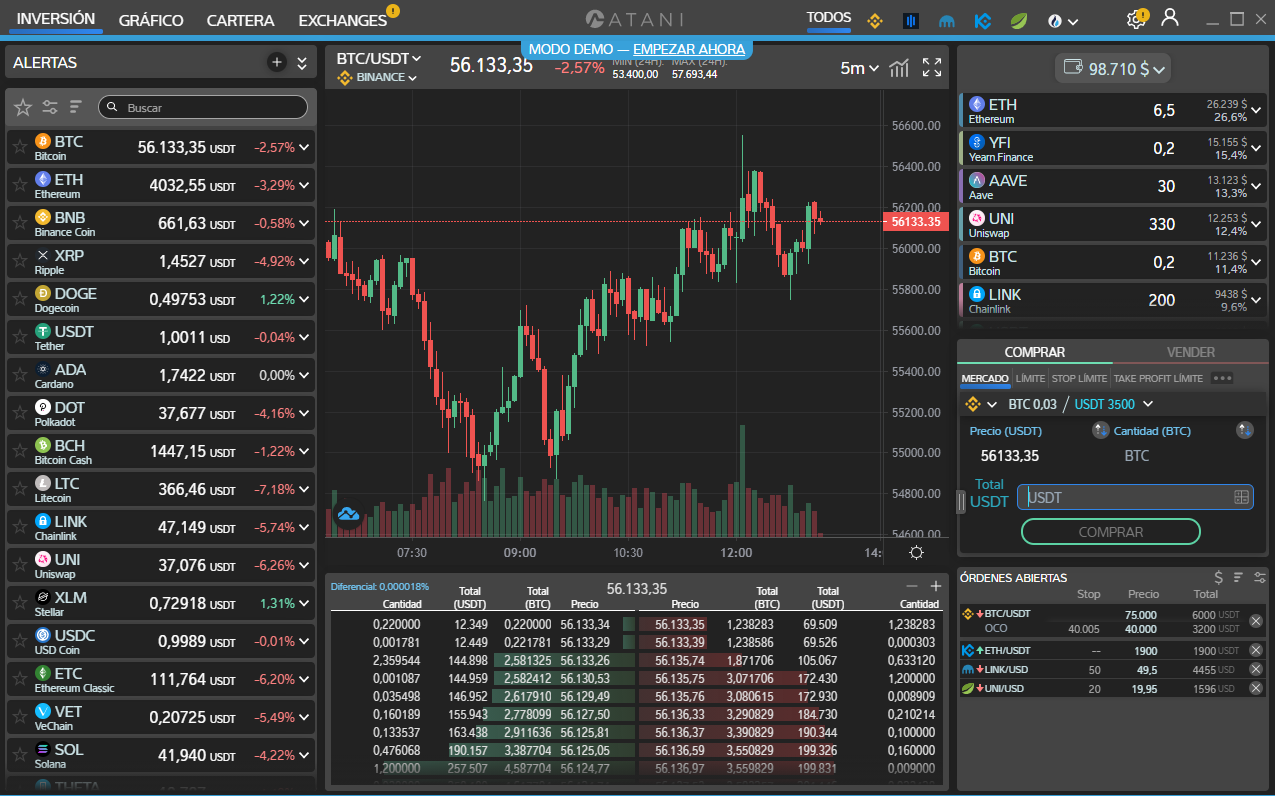
Task: Expand the chart to fullscreen
Action: tap(932, 68)
